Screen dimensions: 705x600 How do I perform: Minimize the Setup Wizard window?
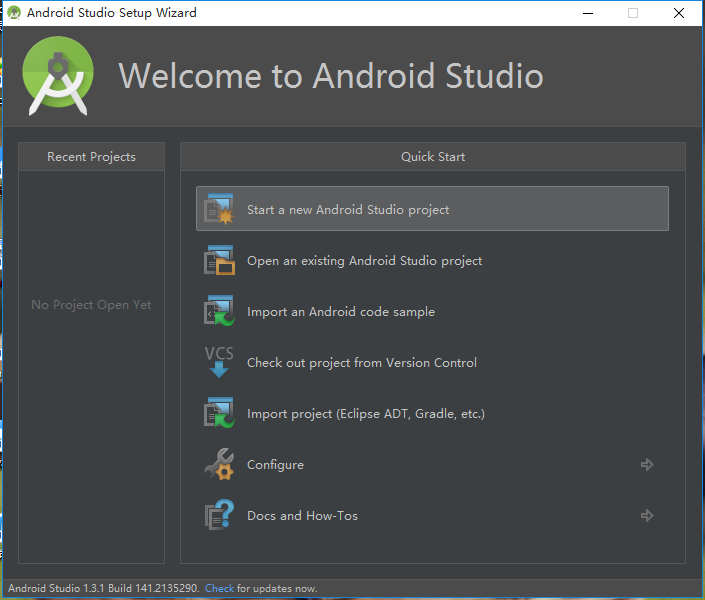pyautogui.click(x=588, y=13)
